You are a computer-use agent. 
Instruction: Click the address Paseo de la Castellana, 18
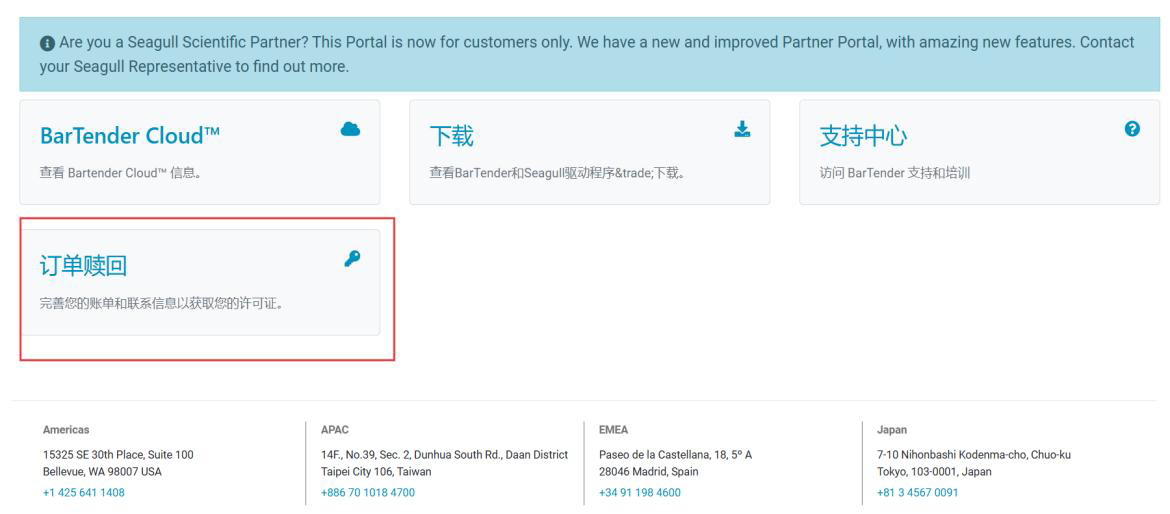pos(675,454)
